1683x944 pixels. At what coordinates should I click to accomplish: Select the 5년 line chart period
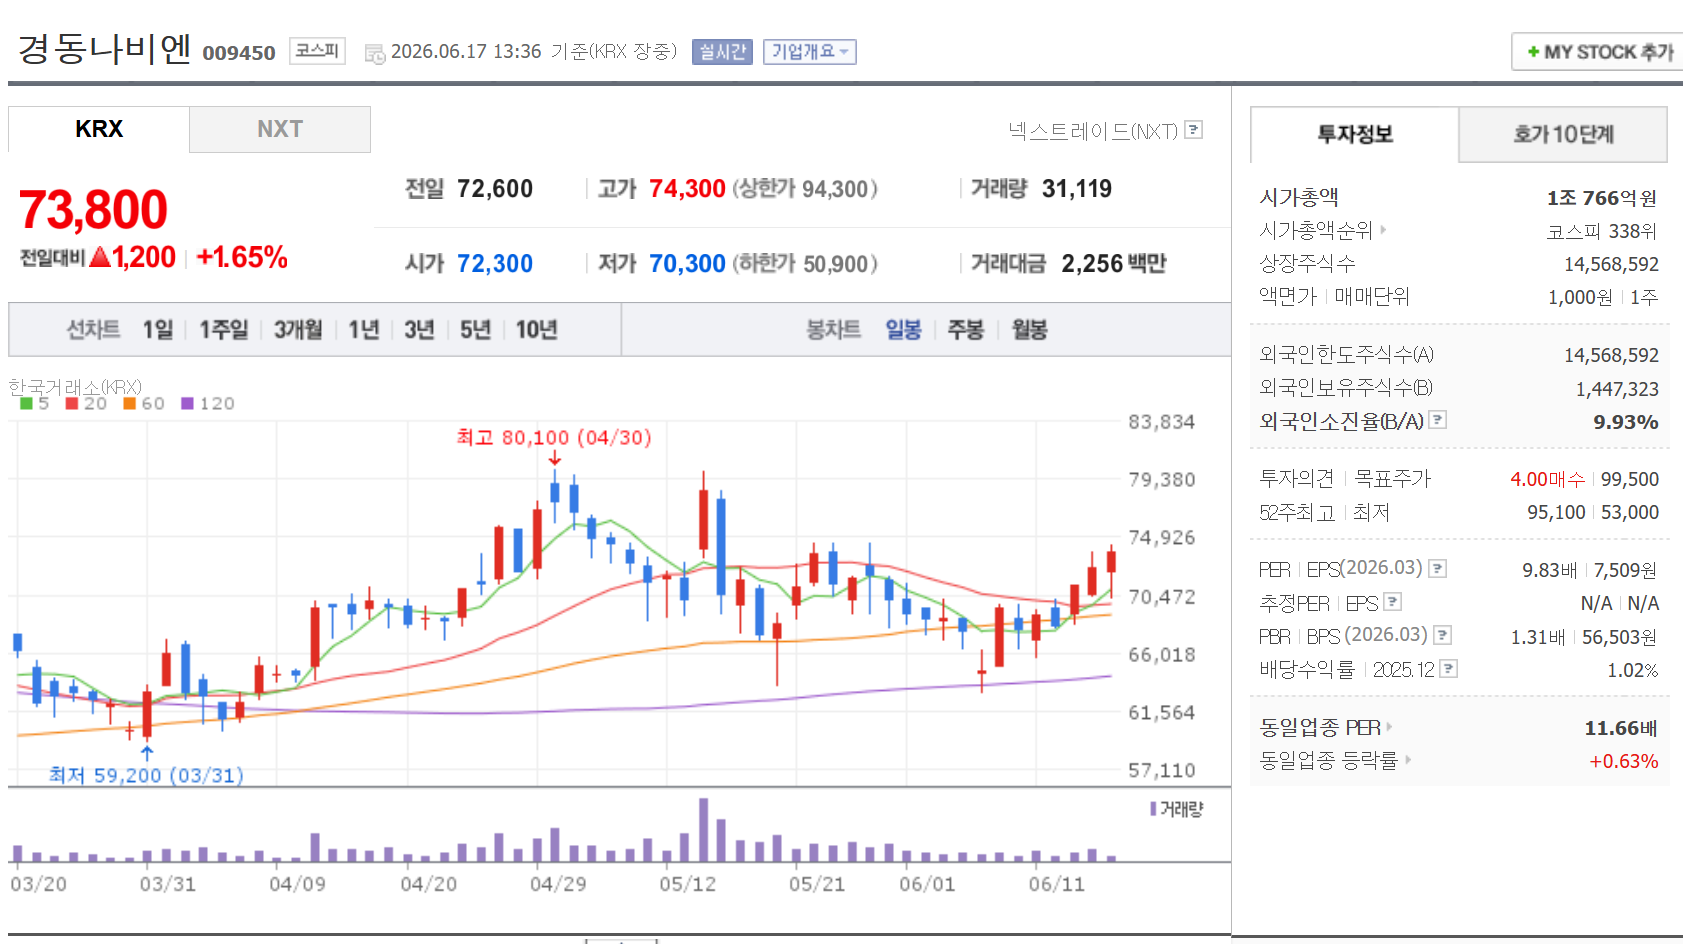tap(476, 329)
